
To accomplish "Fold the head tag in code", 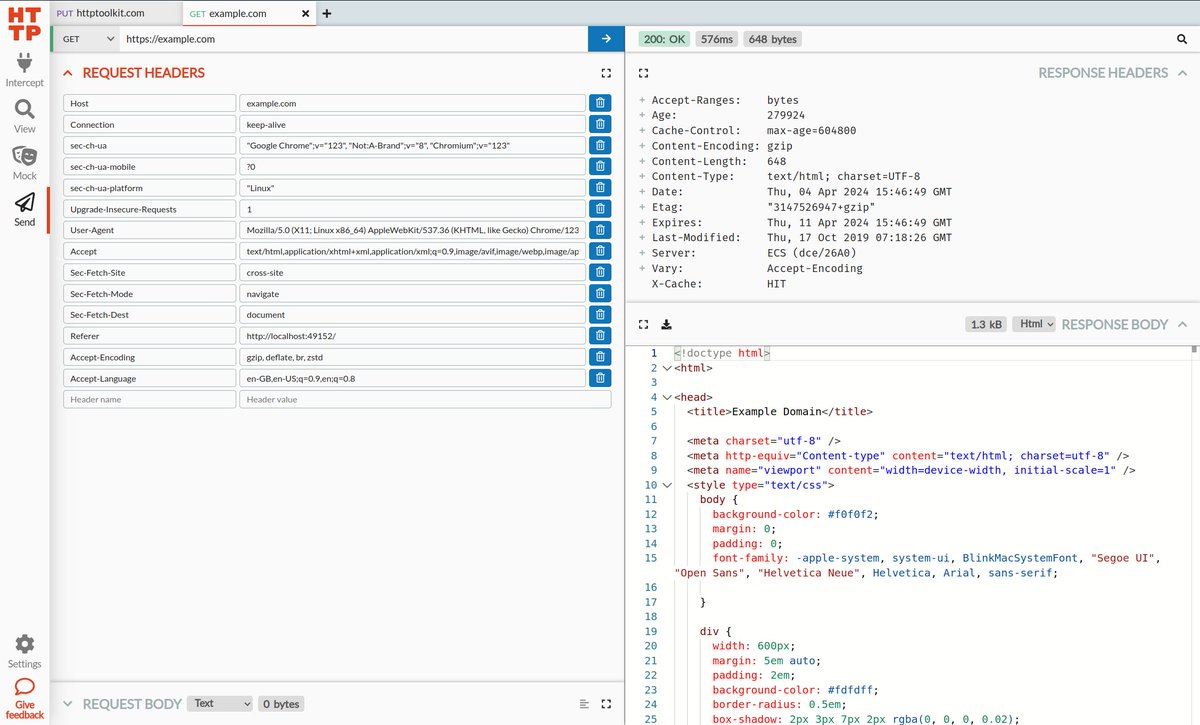I will coord(667,397).
